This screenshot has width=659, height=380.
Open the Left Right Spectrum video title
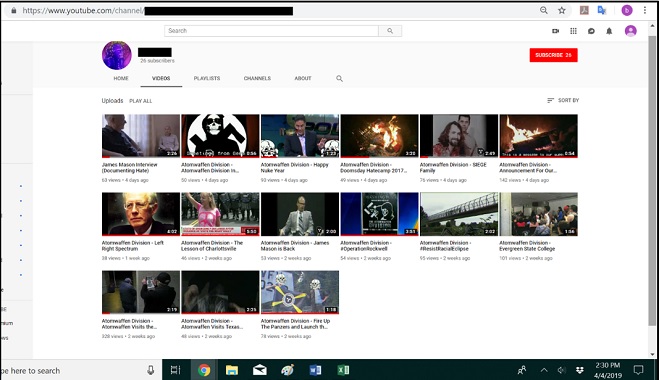click(x=132, y=246)
